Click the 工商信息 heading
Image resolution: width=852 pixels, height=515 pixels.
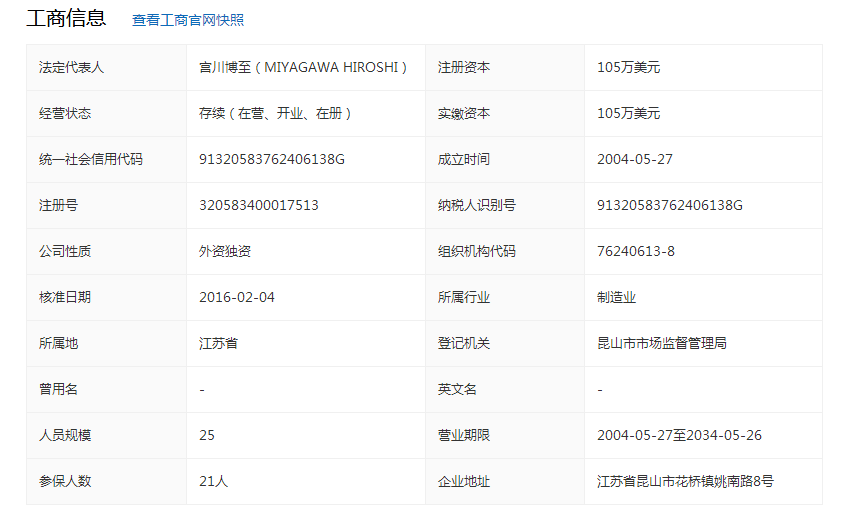66,18
